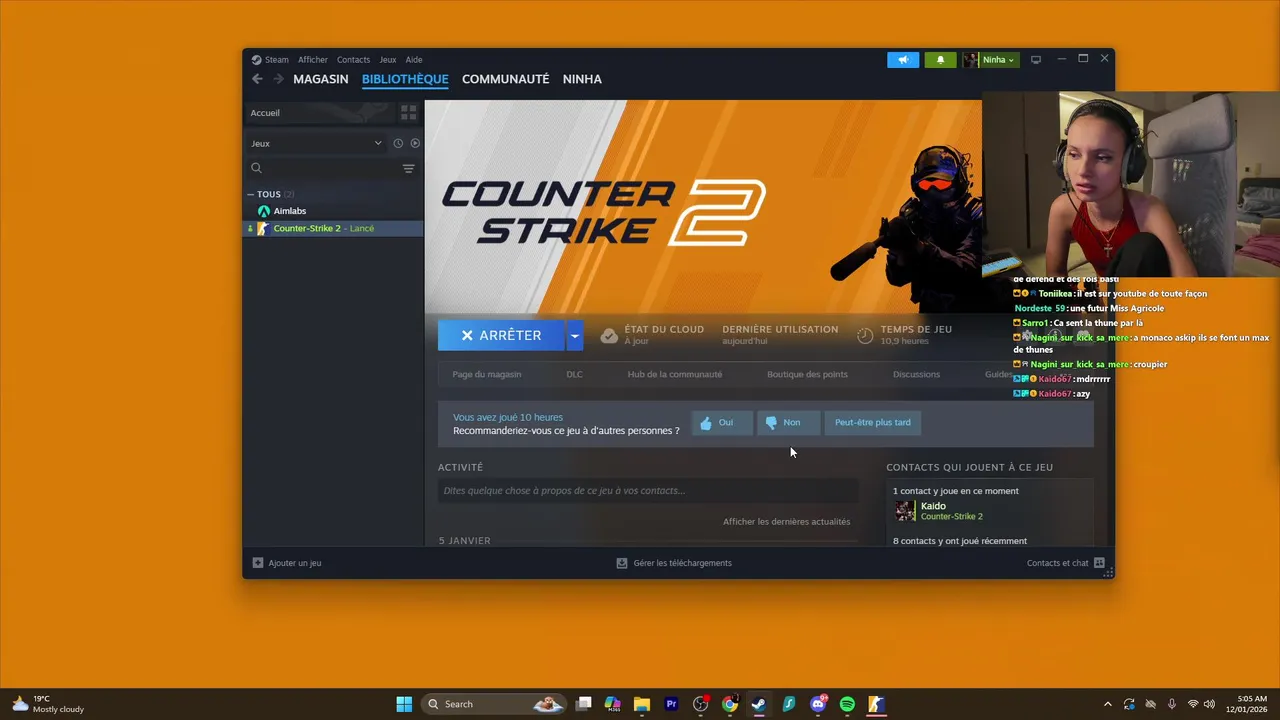Go back with the left arrow
The height and width of the screenshot is (720, 1280).
(257, 79)
